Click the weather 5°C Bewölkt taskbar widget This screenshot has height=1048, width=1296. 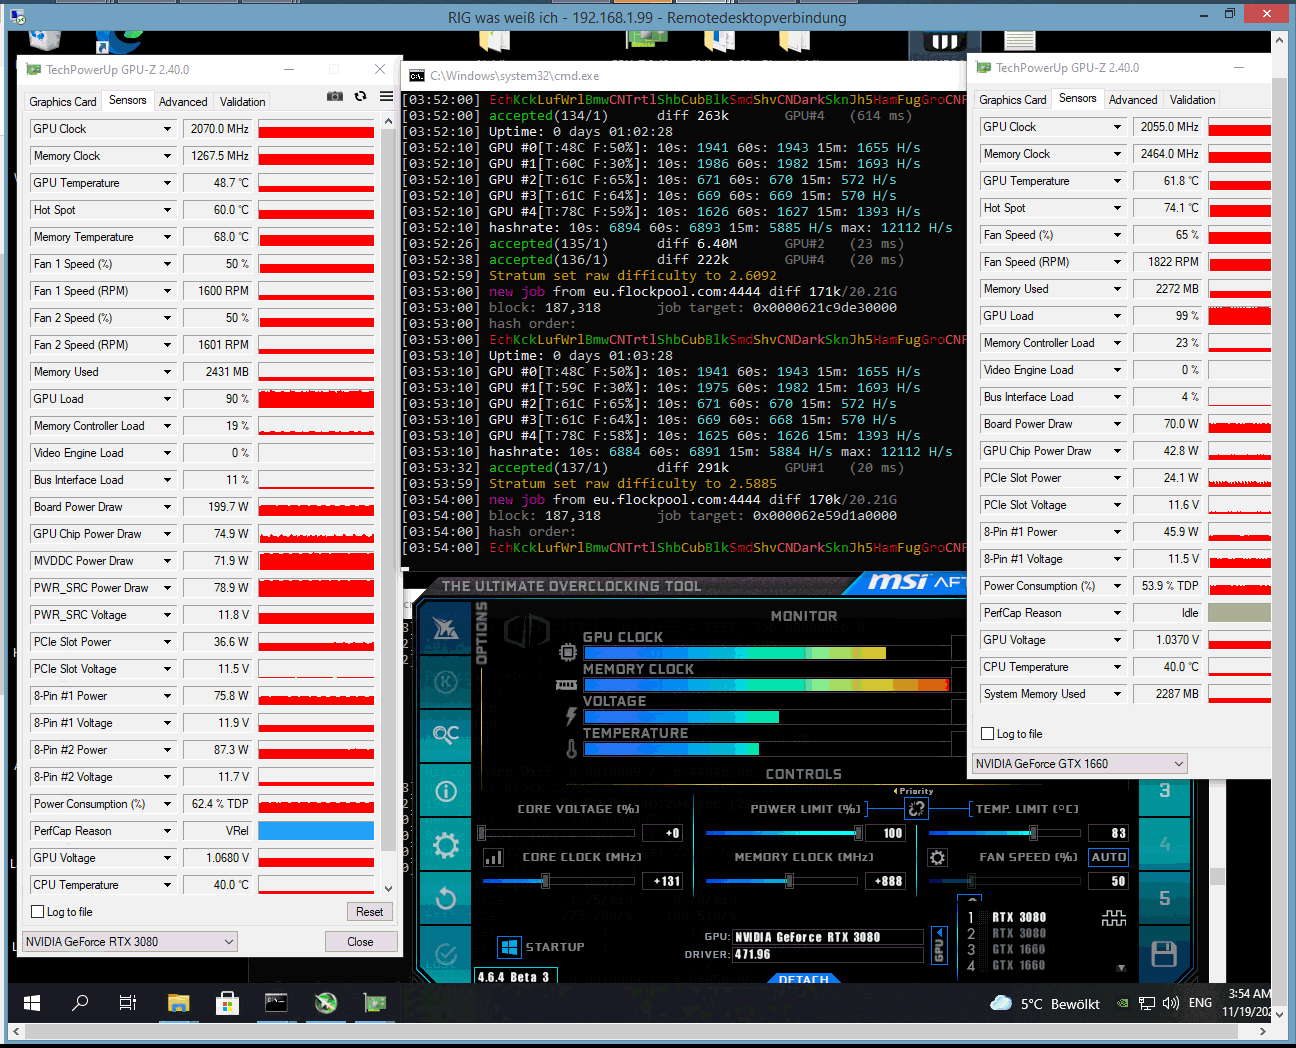pyautogui.click(x=1044, y=1003)
